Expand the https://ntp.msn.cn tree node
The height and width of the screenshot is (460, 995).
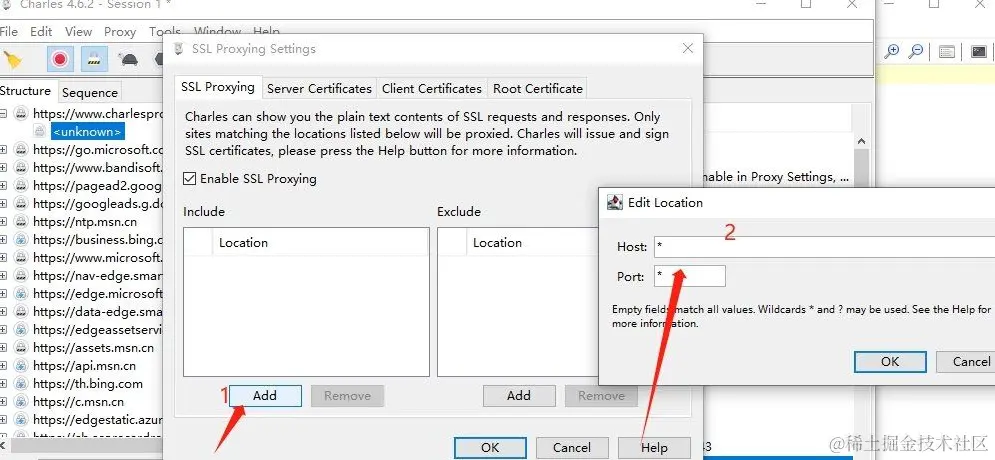4,222
